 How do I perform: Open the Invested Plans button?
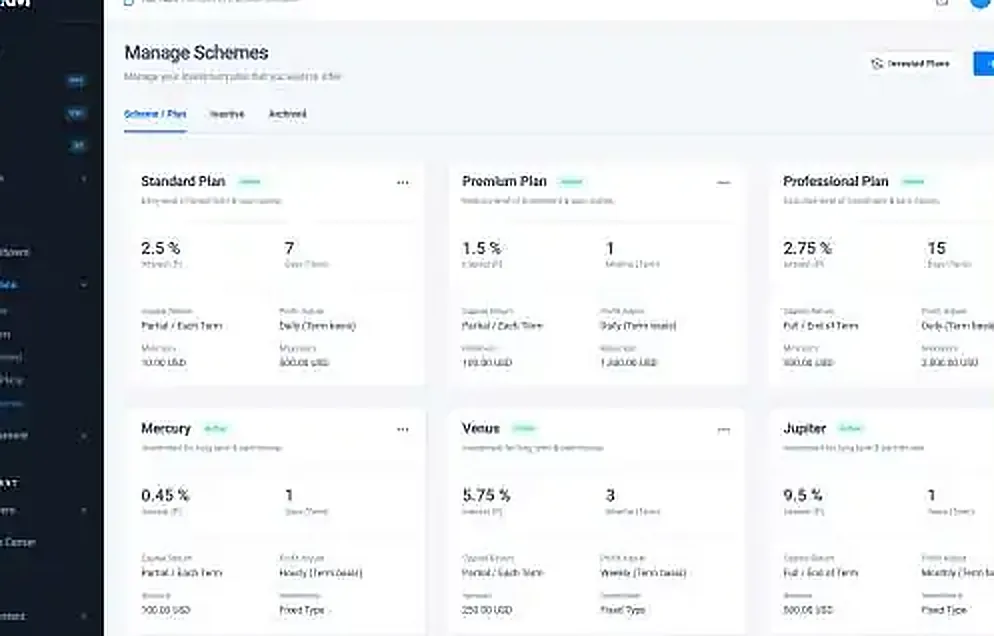(x=910, y=63)
